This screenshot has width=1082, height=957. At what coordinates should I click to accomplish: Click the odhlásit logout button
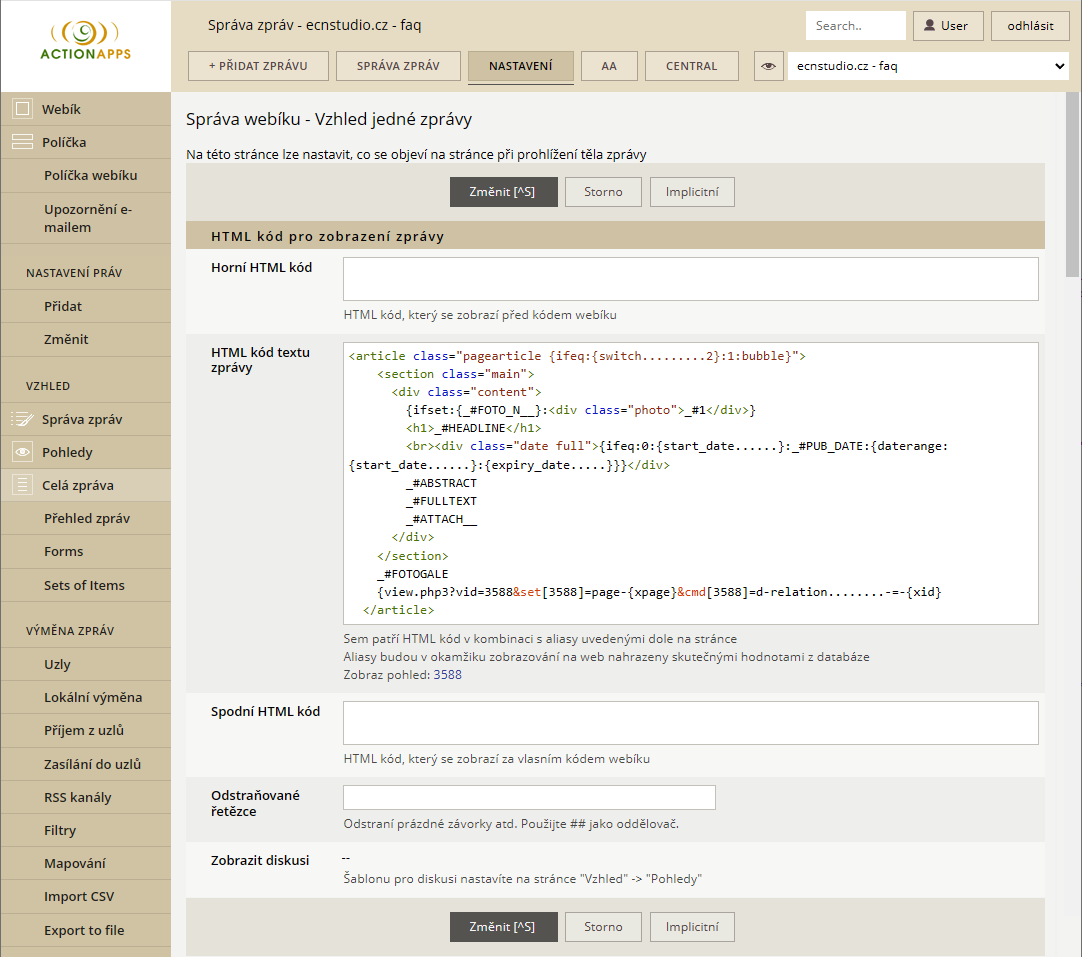pyautogui.click(x=1030, y=26)
